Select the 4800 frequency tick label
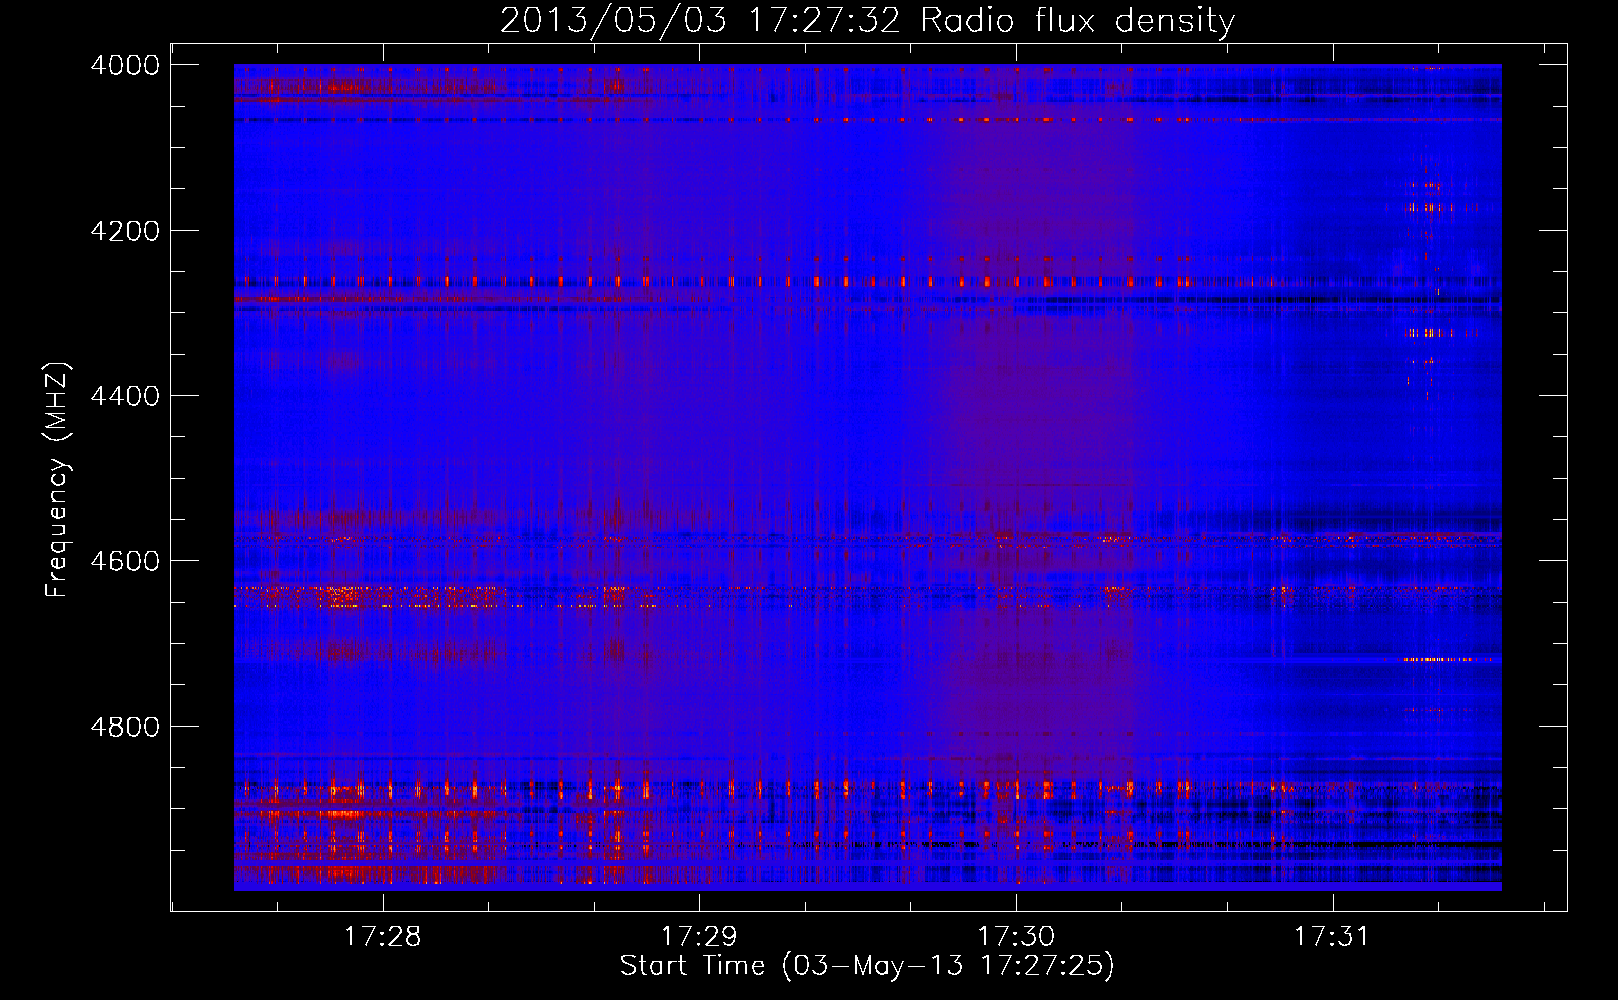 (125, 727)
